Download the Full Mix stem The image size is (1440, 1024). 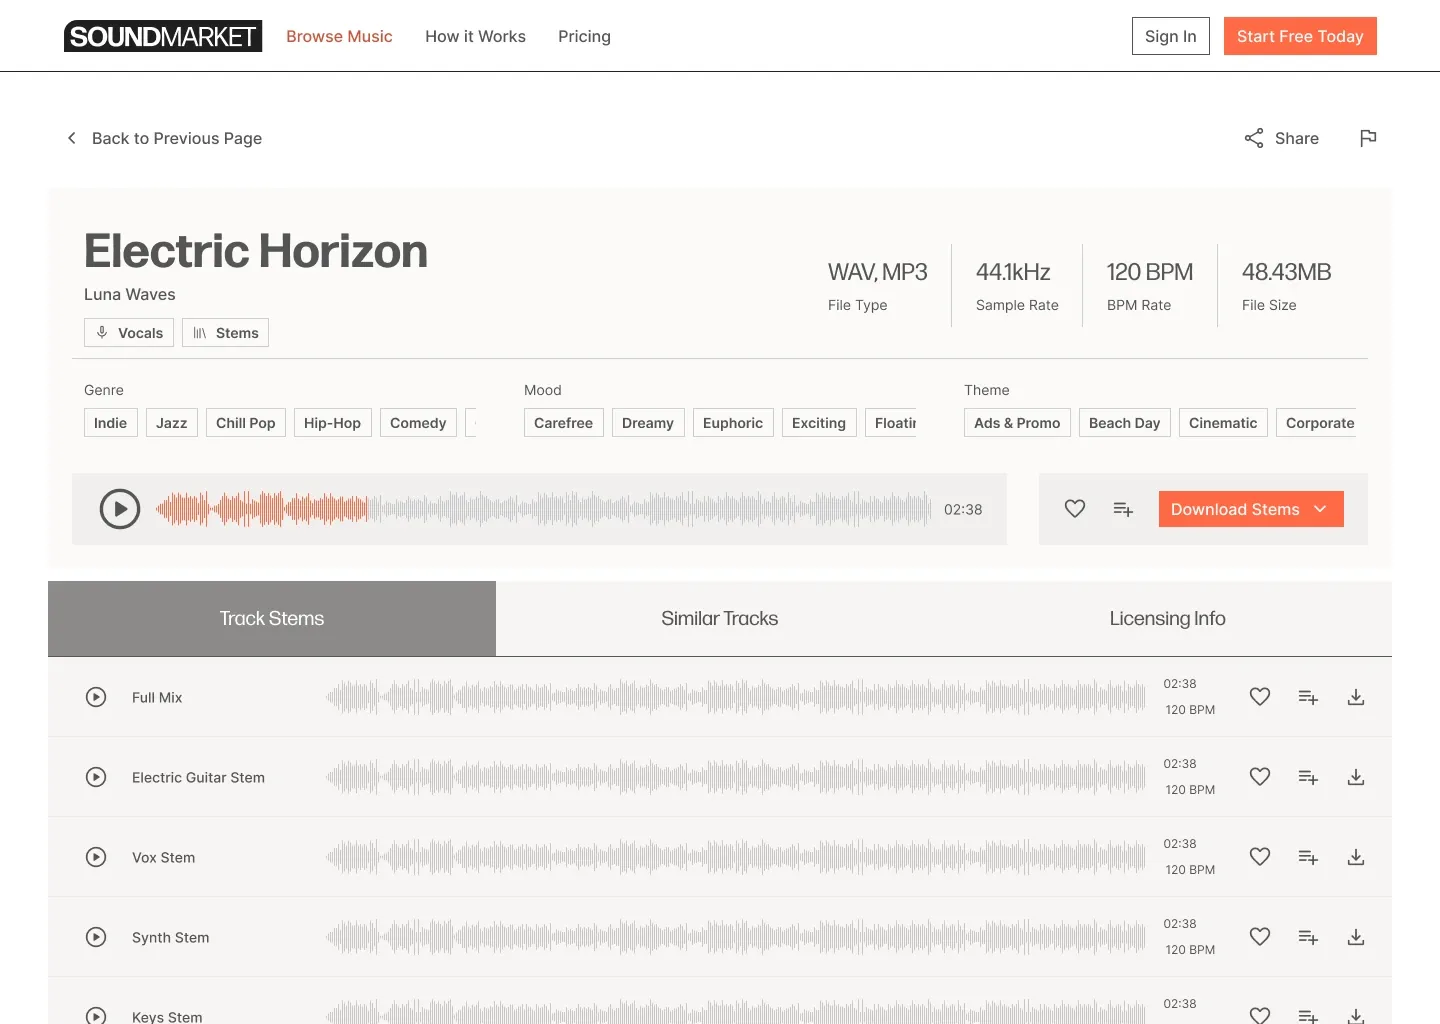pyautogui.click(x=1356, y=697)
